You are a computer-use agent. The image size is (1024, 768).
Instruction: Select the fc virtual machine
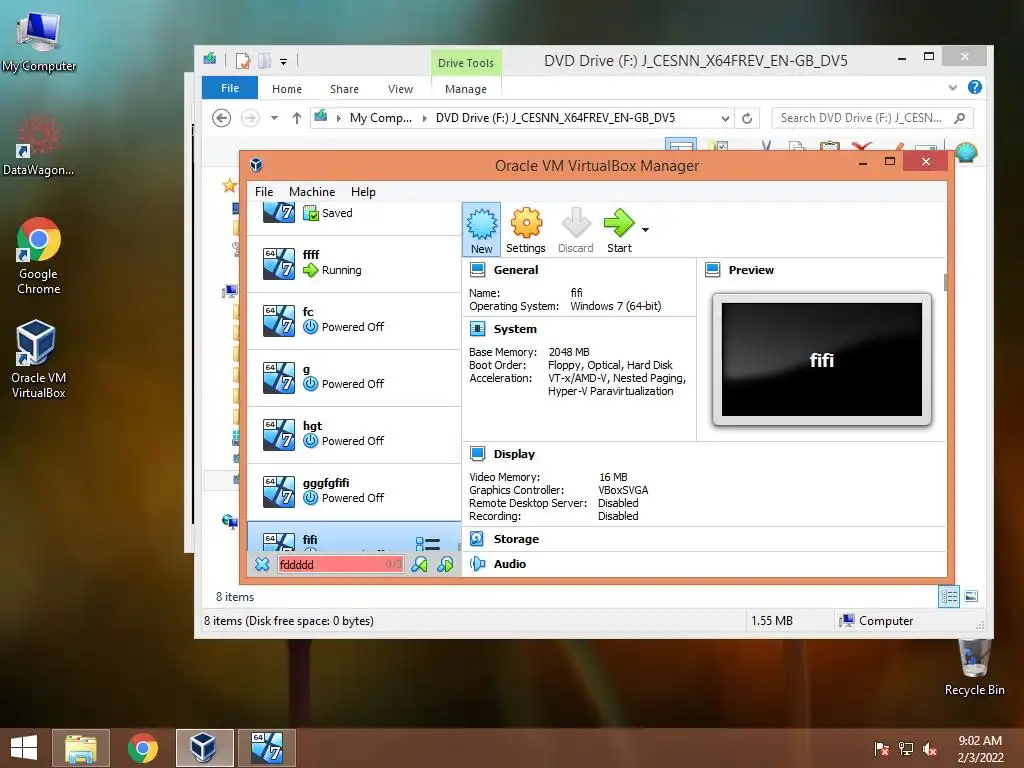point(353,321)
